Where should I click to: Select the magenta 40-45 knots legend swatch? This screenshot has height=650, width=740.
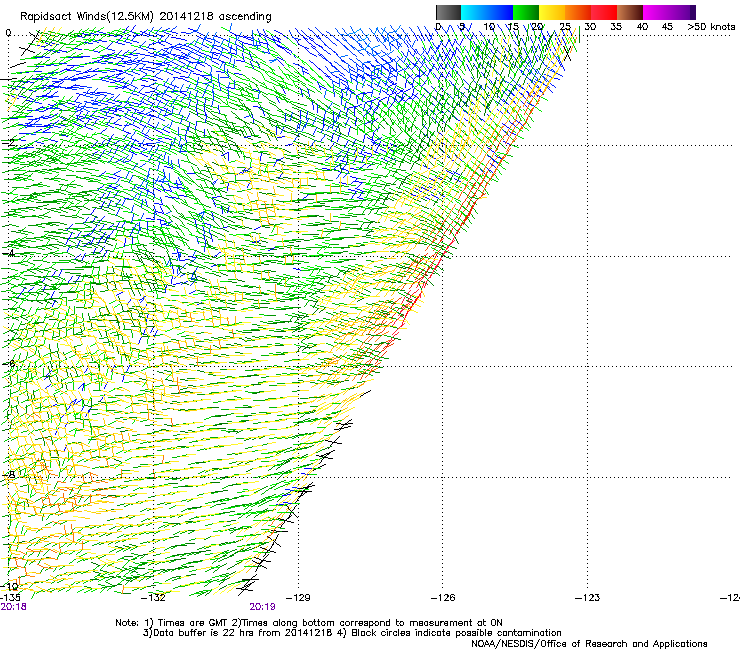pos(656,12)
